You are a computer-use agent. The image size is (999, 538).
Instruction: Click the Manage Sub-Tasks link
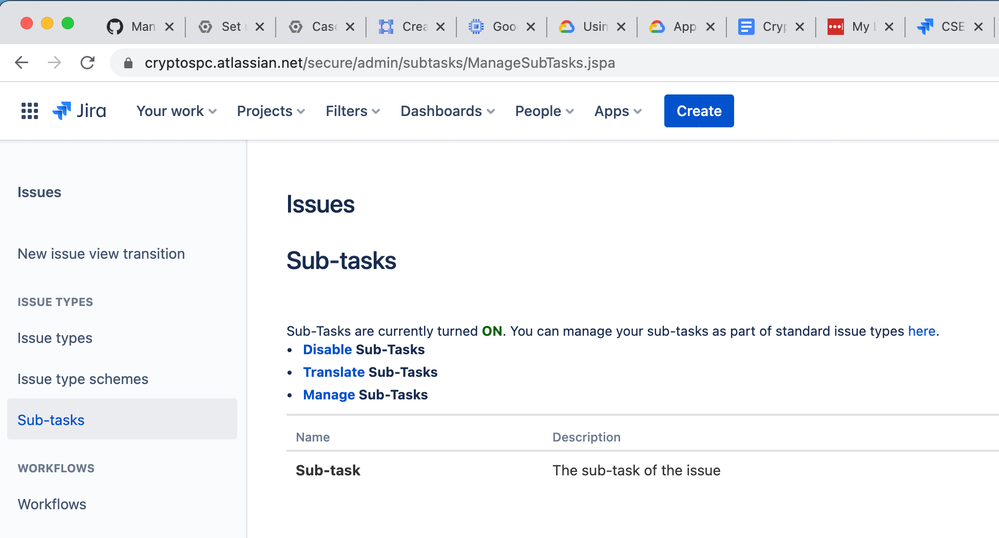click(x=329, y=395)
